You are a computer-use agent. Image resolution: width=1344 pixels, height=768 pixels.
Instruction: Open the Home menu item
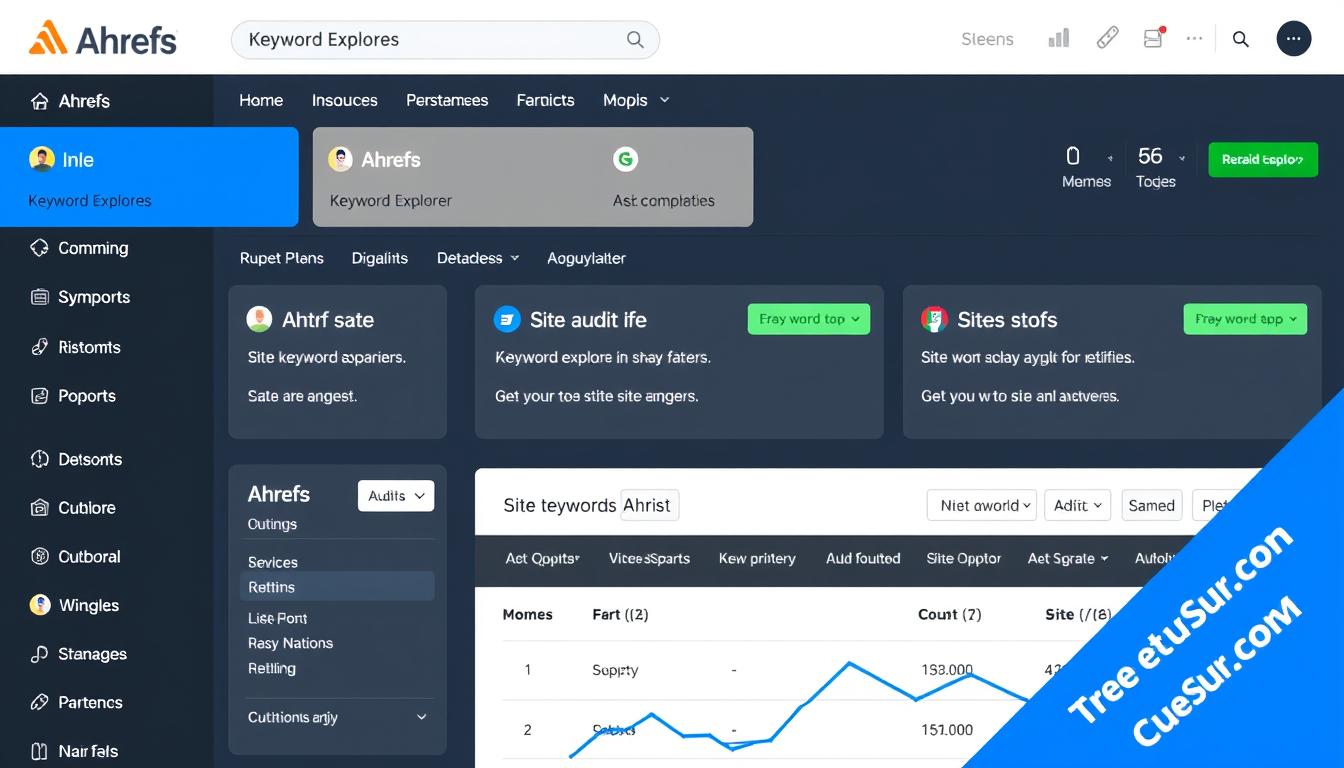tap(261, 100)
